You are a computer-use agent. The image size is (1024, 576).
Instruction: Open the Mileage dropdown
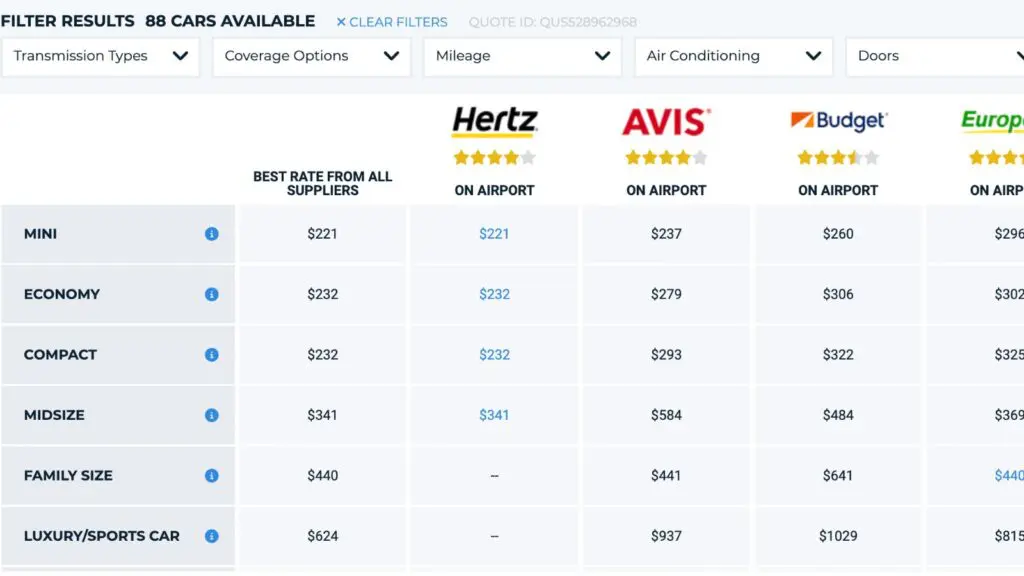coord(522,56)
